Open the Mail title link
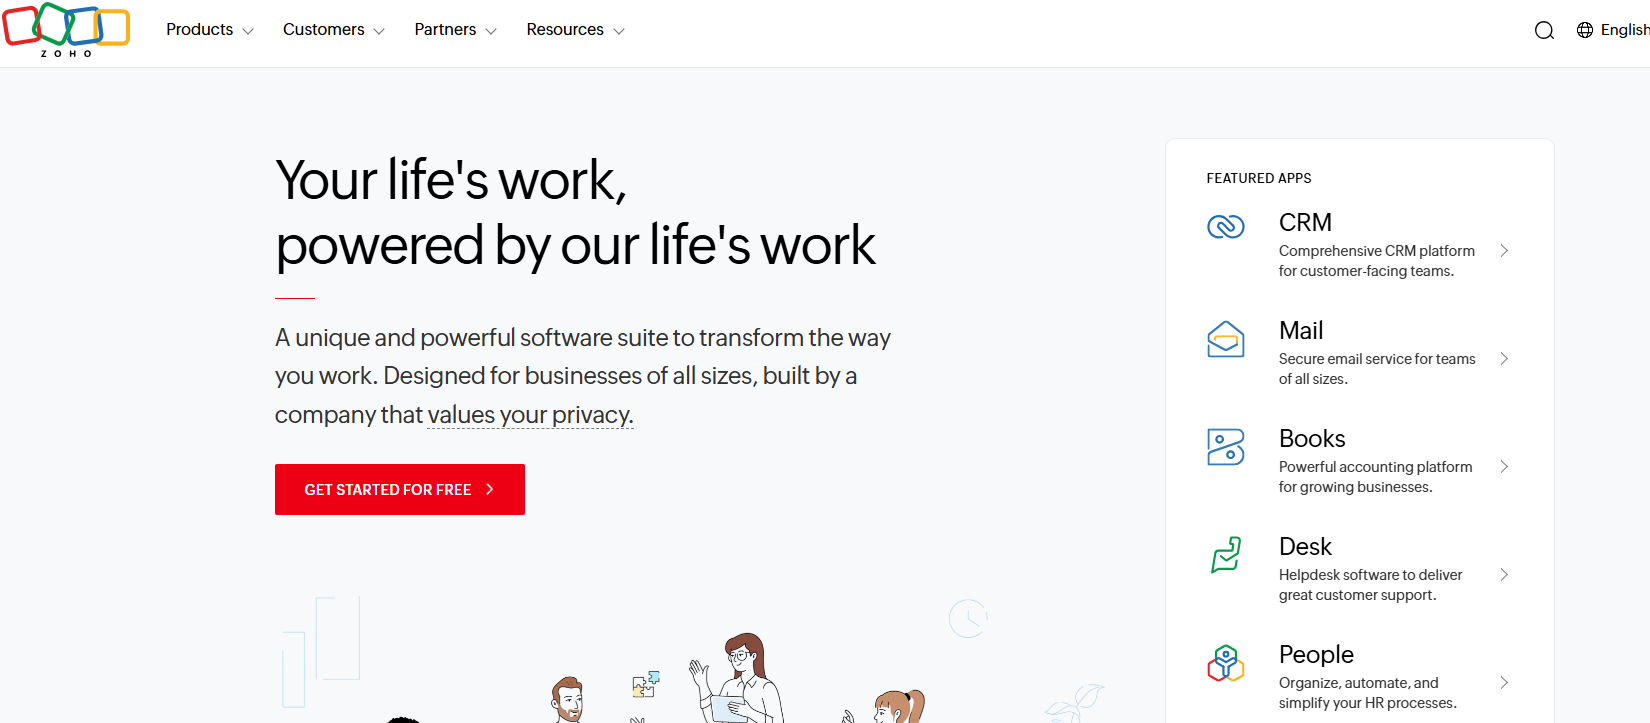The height and width of the screenshot is (723, 1650). pos(1301,330)
